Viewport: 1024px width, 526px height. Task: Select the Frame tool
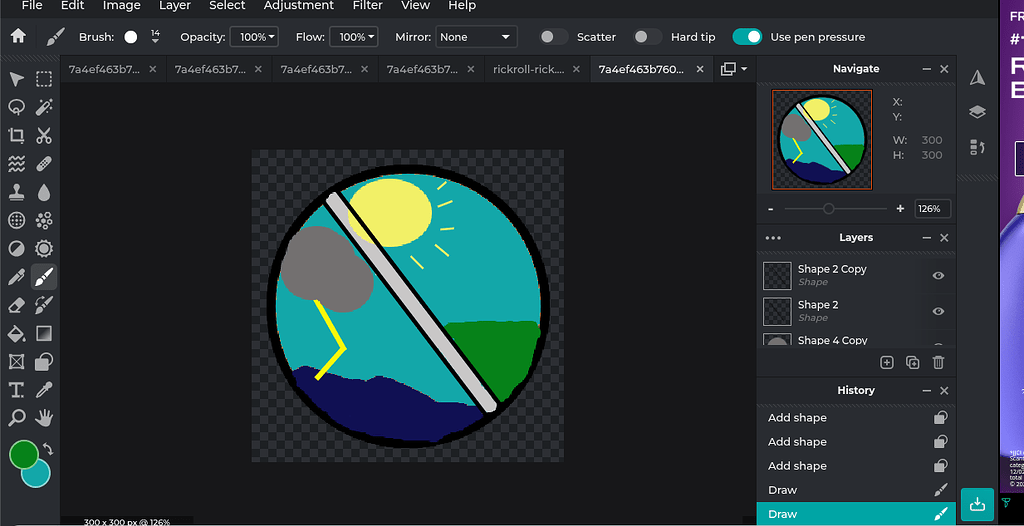16,361
